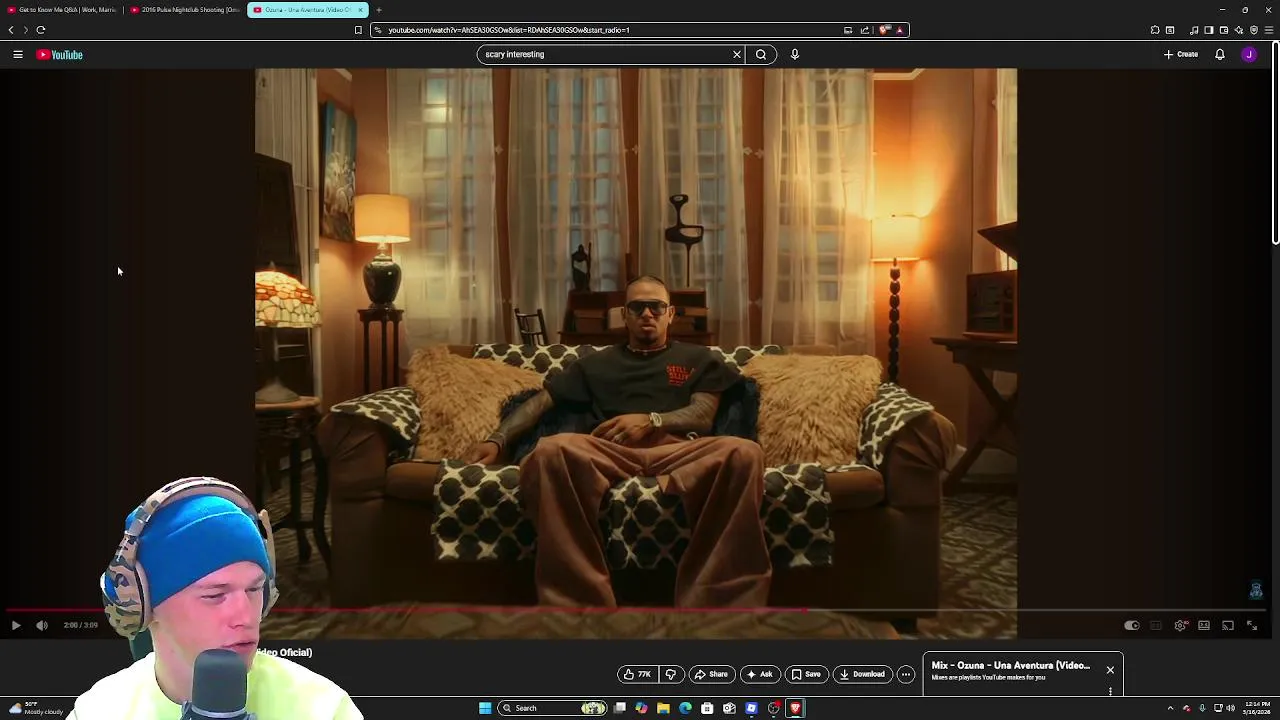
Task: Toggle the autoplay switch
Action: (1131, 626)
